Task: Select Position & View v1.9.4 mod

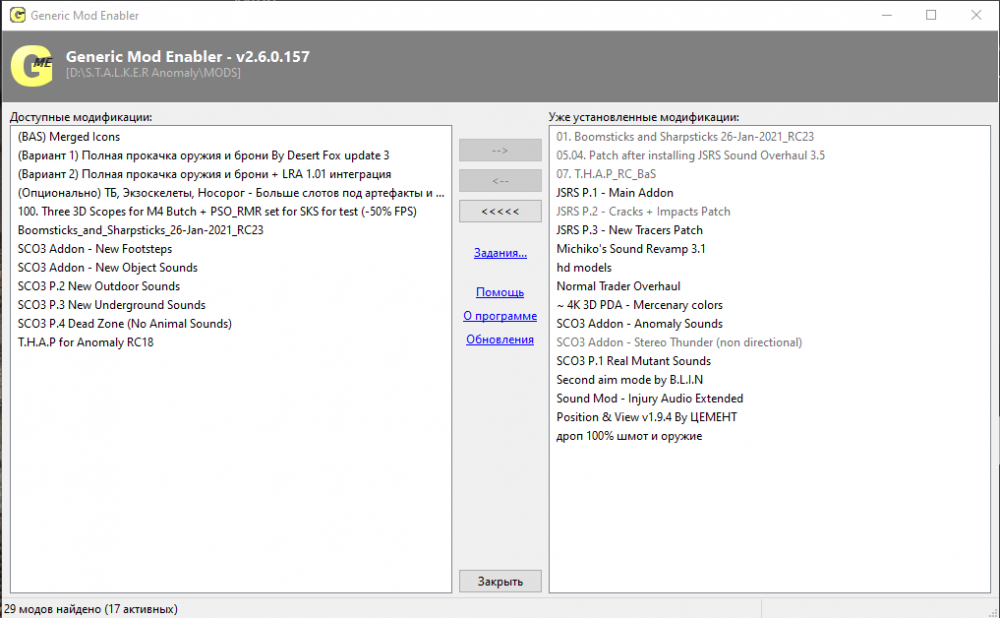Action: coord(647,417)
